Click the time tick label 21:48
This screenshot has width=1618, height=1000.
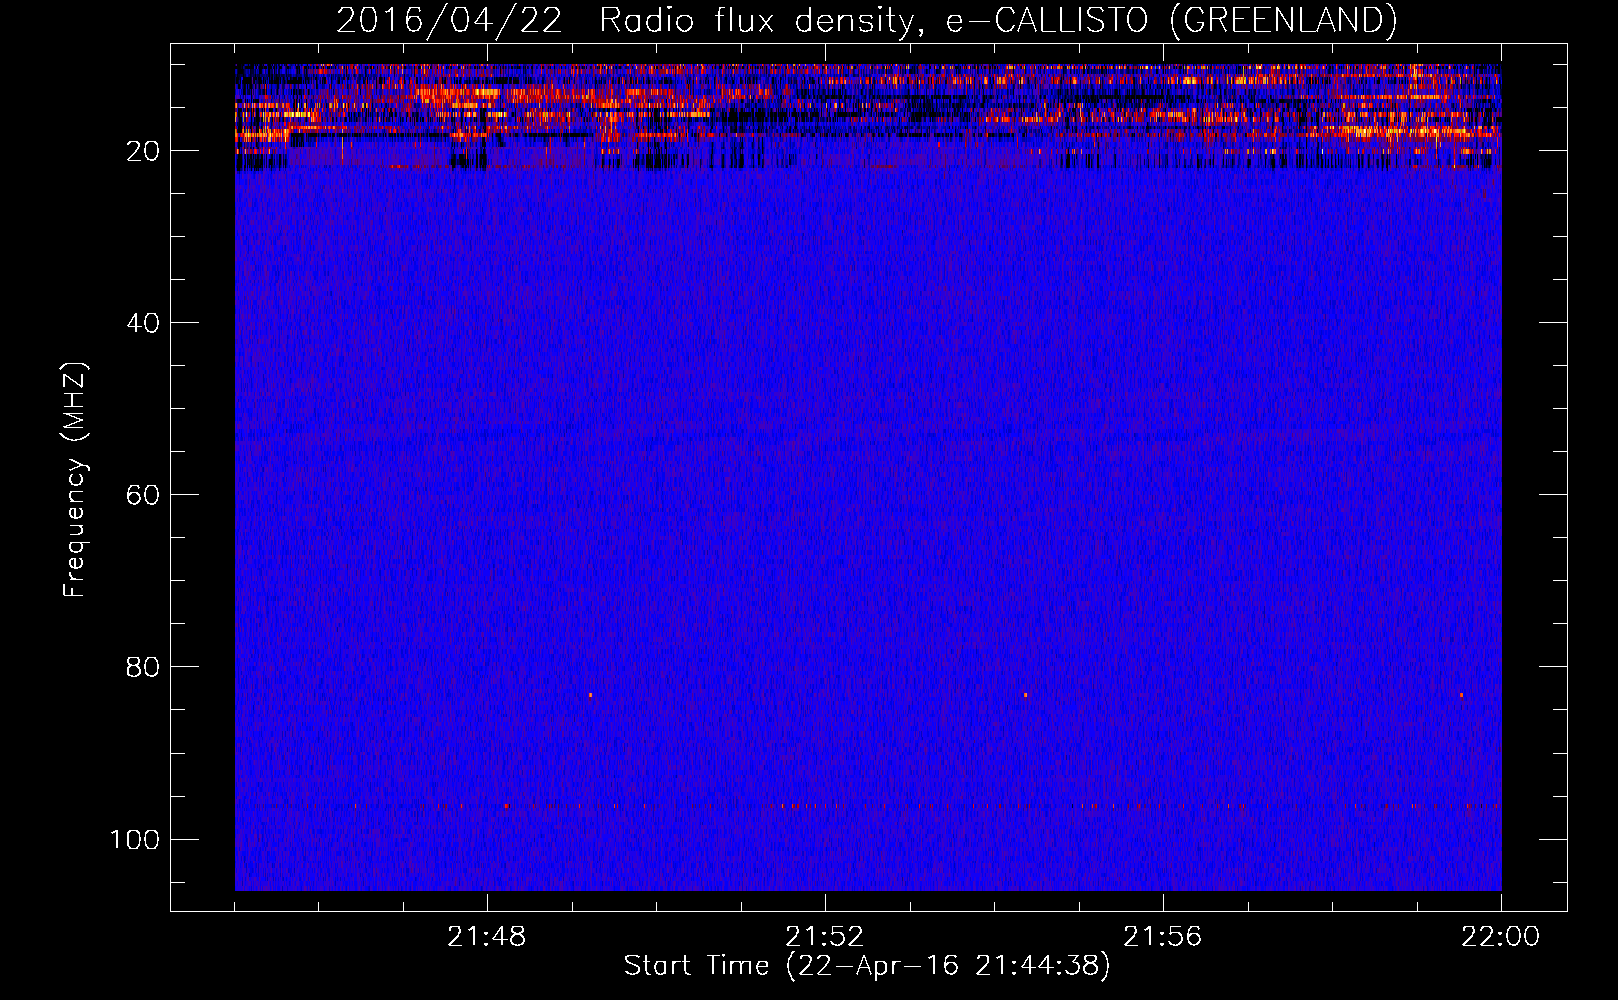(487, 937)
